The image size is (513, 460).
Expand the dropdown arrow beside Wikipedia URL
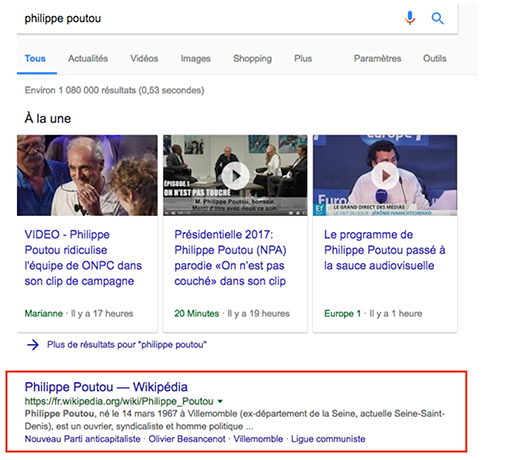tap(220, 401)
